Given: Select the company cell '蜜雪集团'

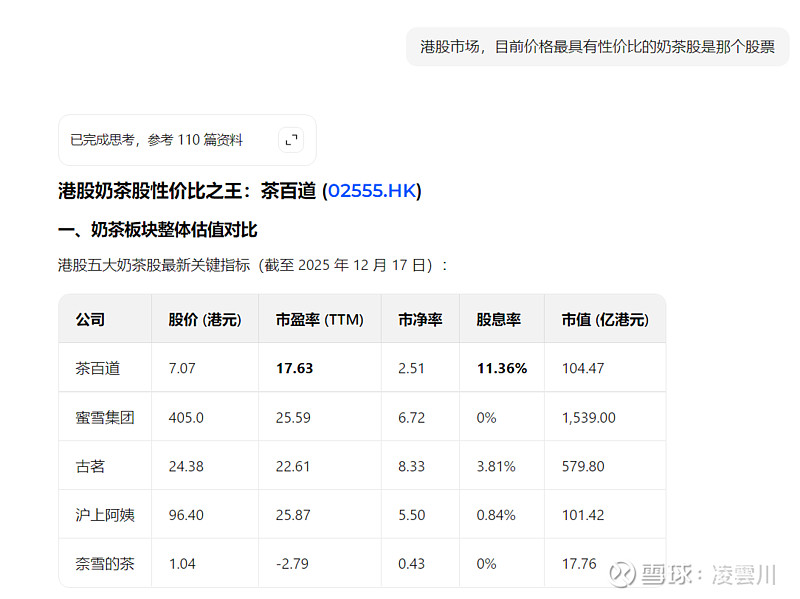Looking at the screenshot, I should [x=105, y=418].
